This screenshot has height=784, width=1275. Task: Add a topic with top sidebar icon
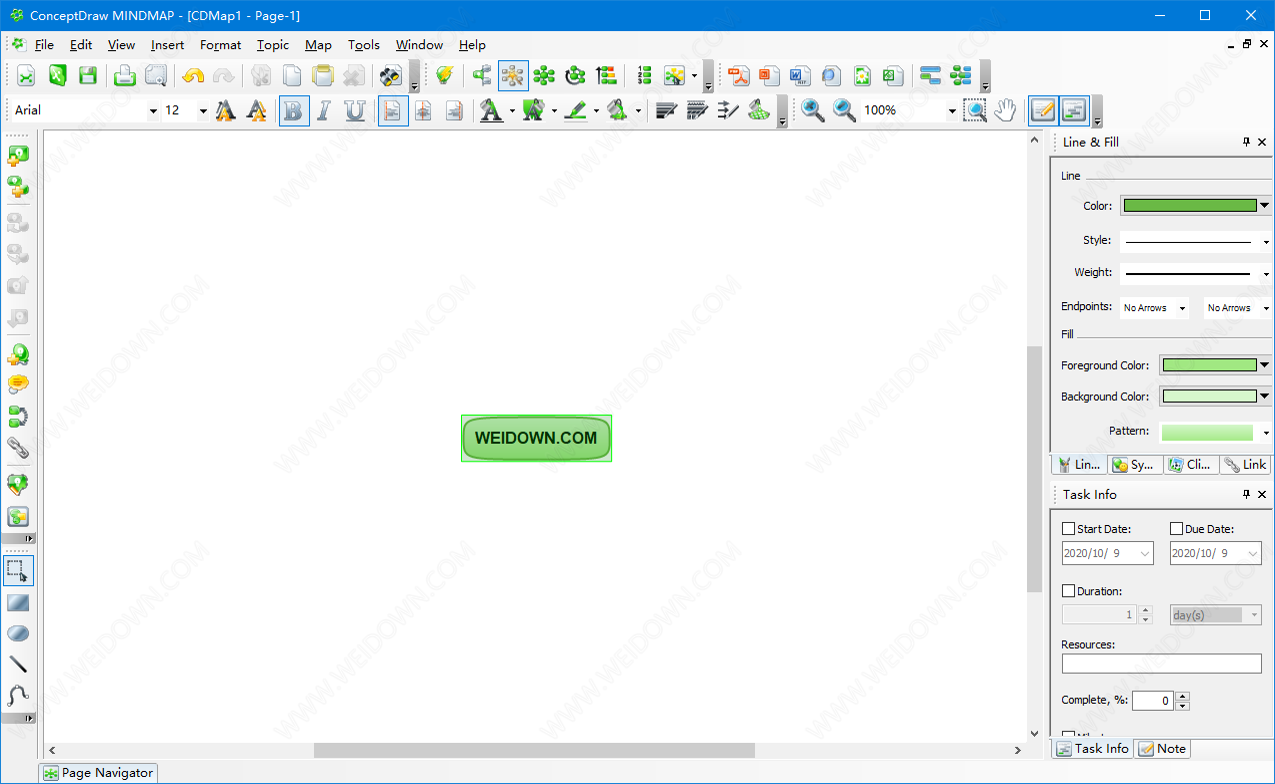click(18, 155)
